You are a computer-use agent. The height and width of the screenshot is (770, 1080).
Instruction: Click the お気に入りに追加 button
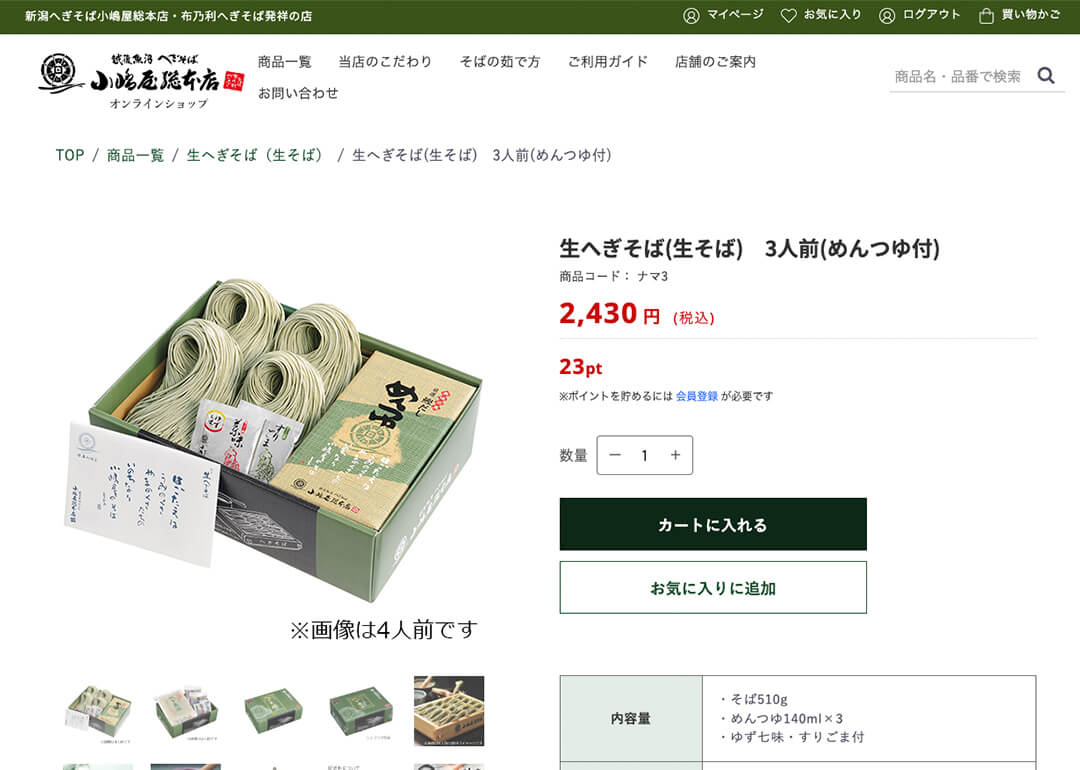(713, 587)
